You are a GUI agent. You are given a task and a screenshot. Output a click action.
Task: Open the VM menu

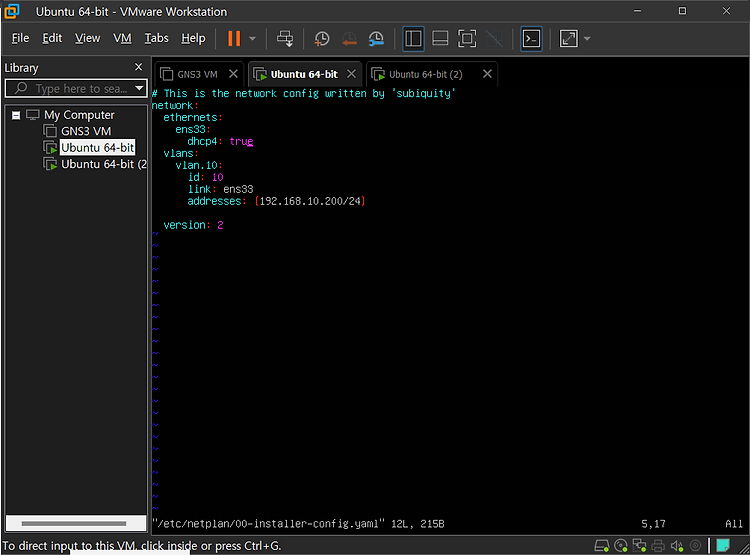pos(122,38)
